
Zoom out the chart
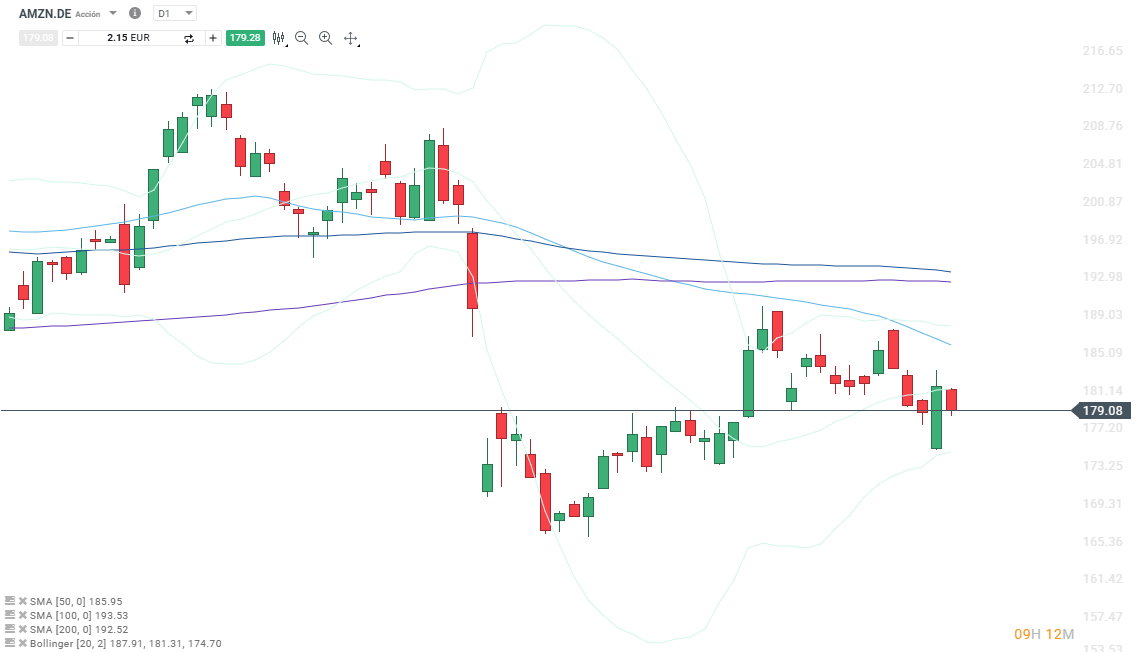click(301, 38)
